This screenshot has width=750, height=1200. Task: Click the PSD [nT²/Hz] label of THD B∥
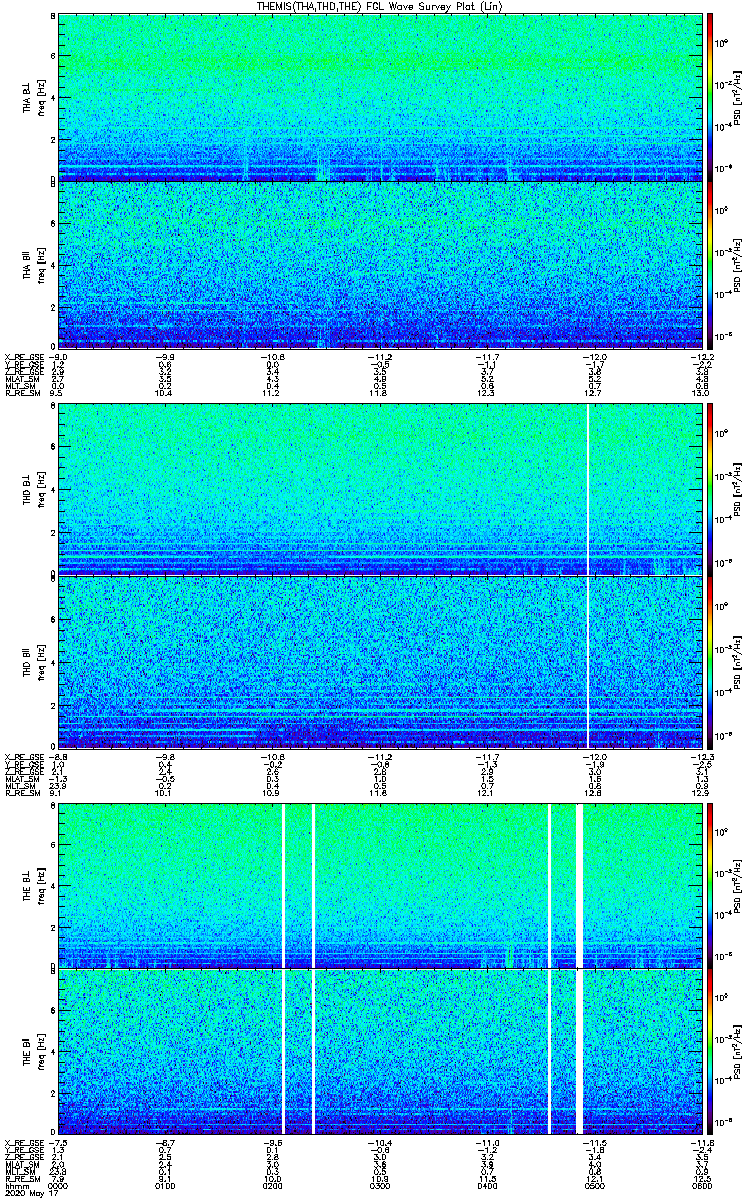point(738,662)
